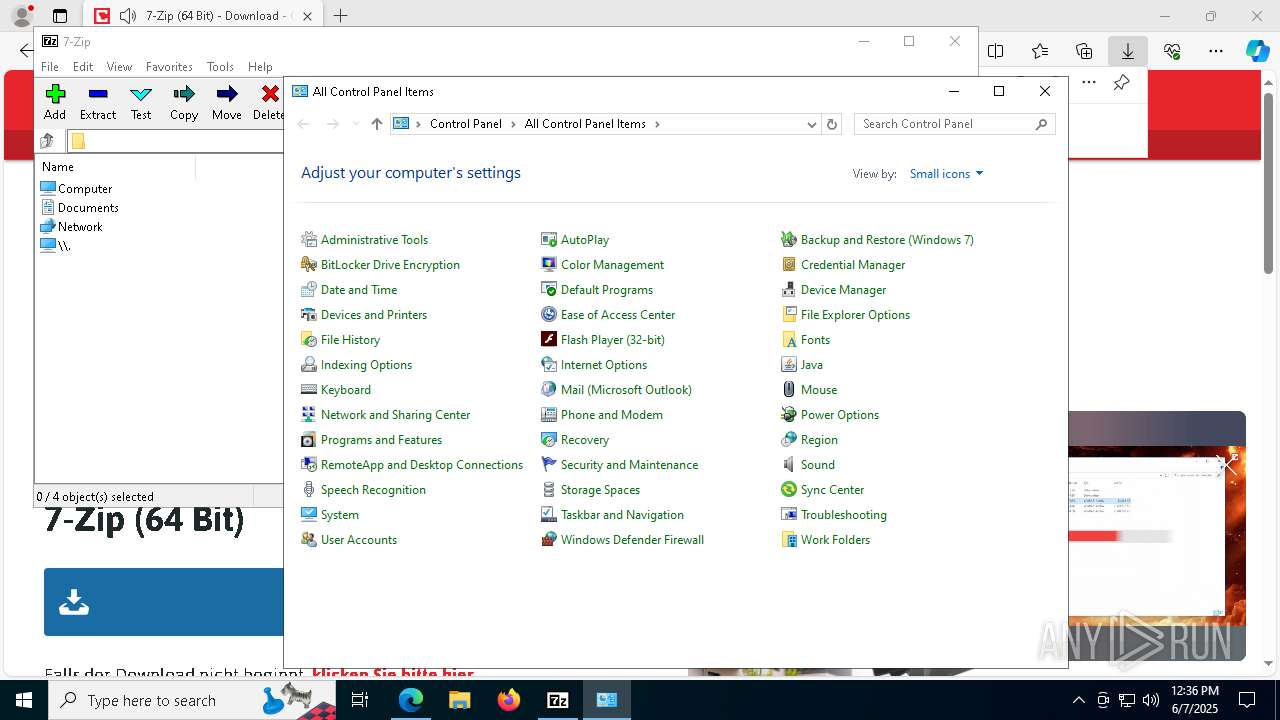Screen dimensions: 1280x720
Task: Click the Extract icon in 7-Zip
Action: [98, 94]
